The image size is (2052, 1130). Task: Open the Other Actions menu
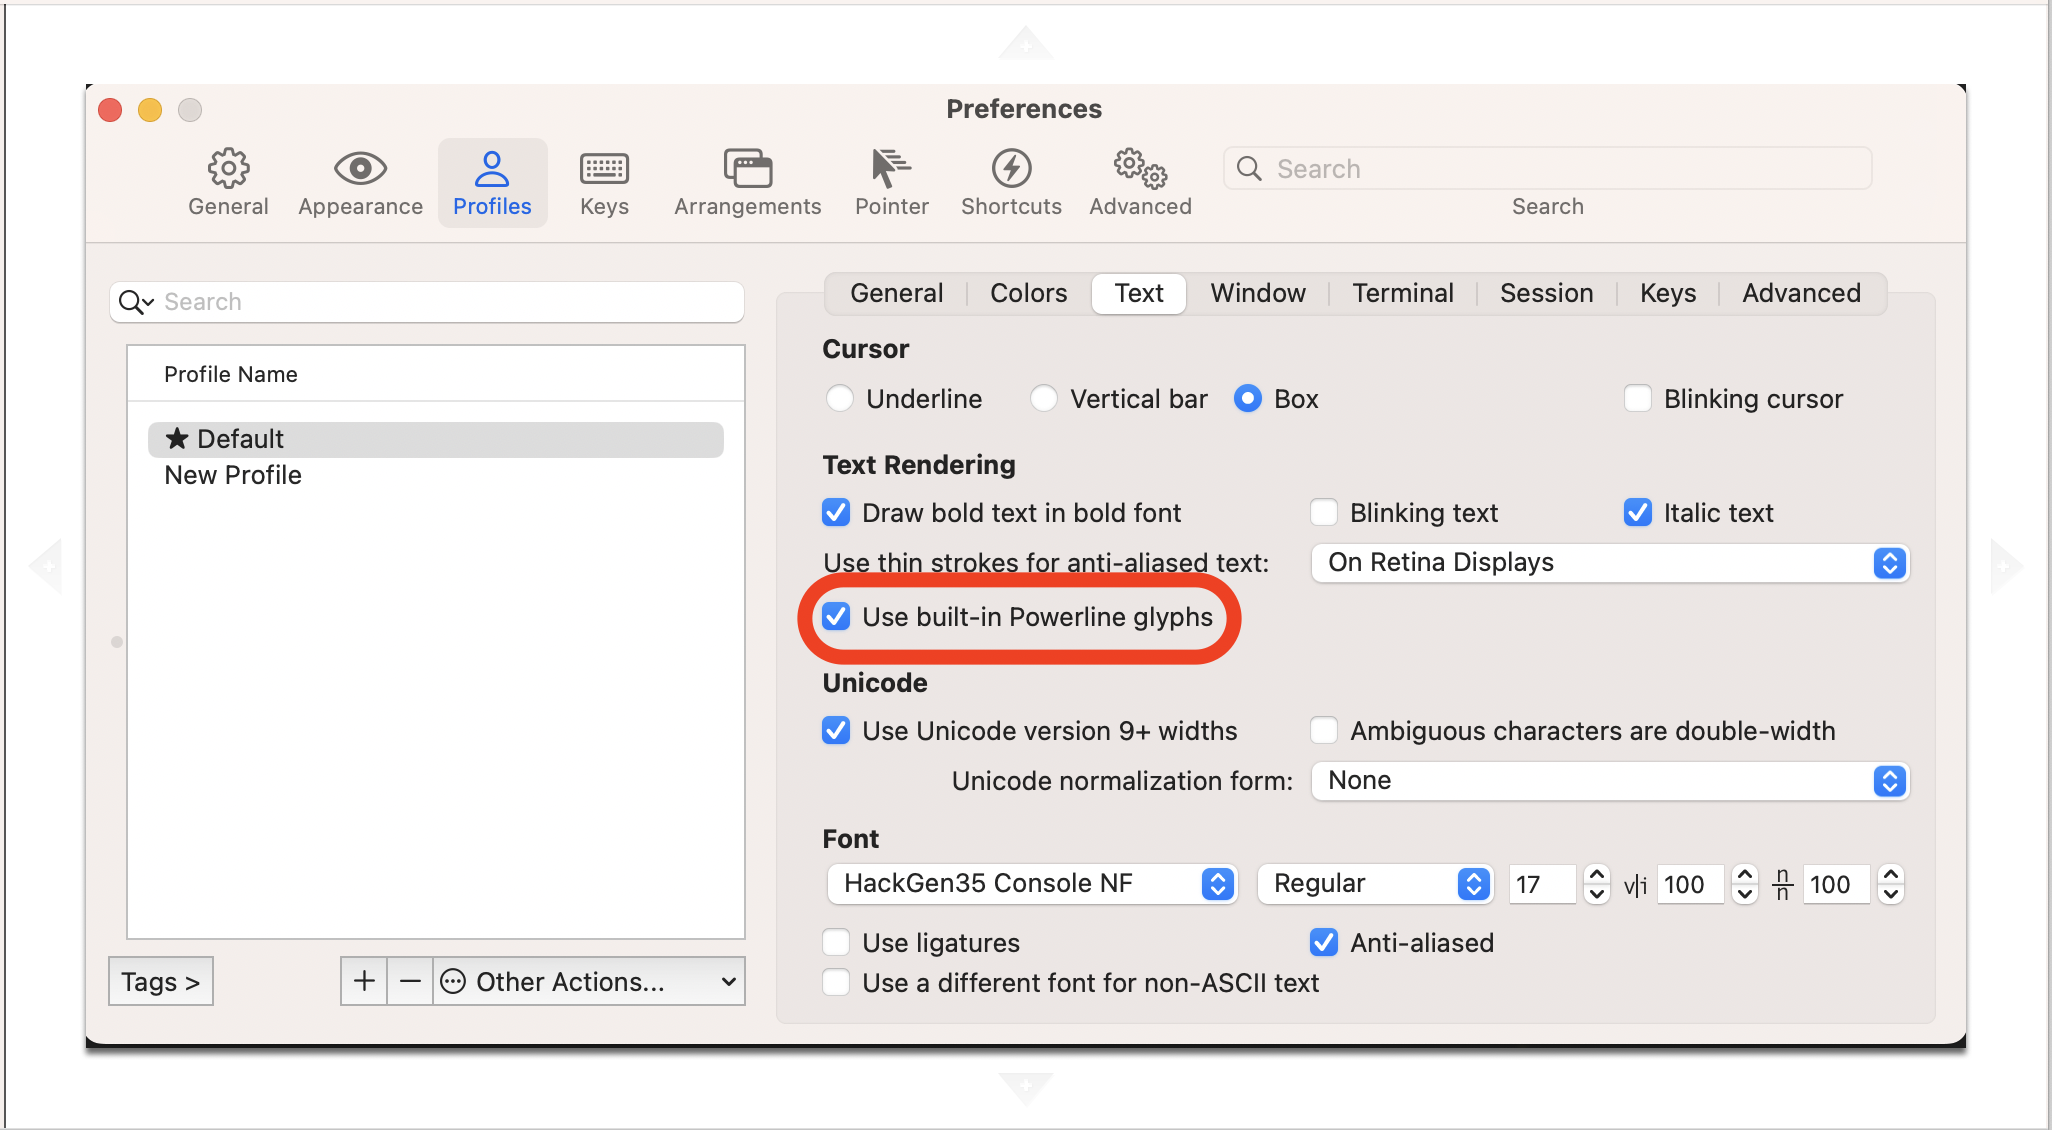(588, 981)
